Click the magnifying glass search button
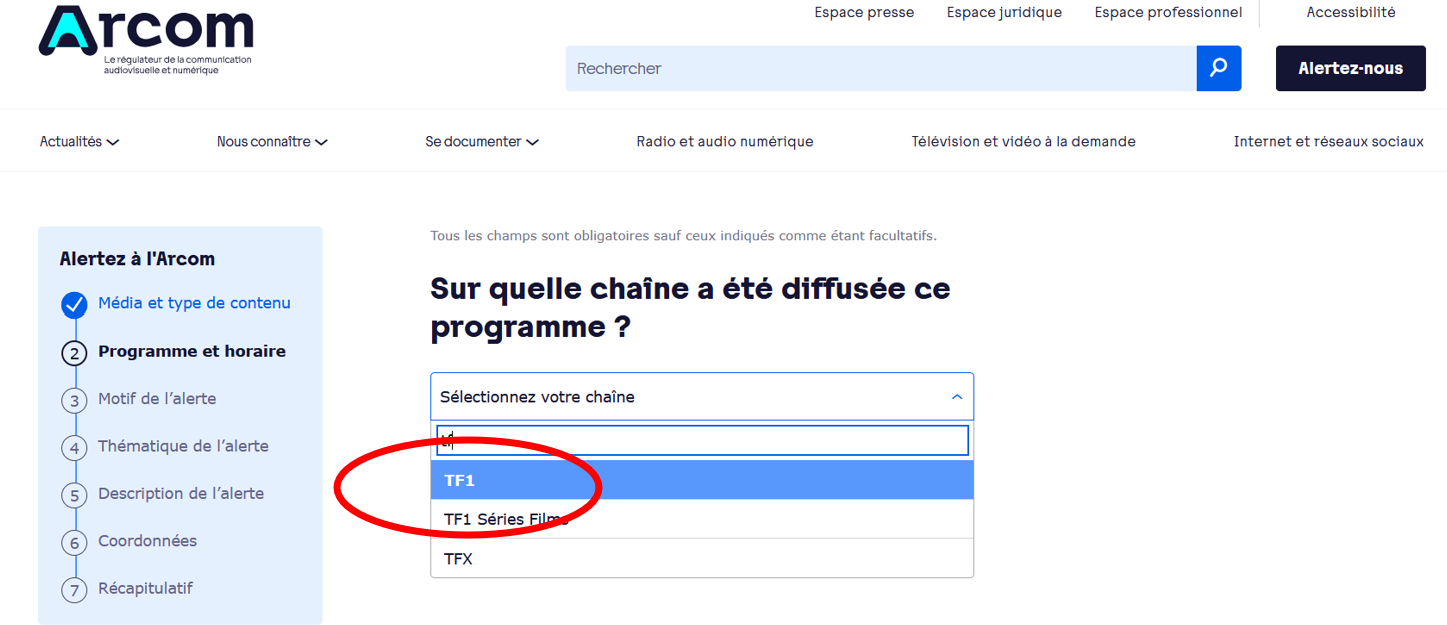The image size is (1447, 625). pos(1218,68)
